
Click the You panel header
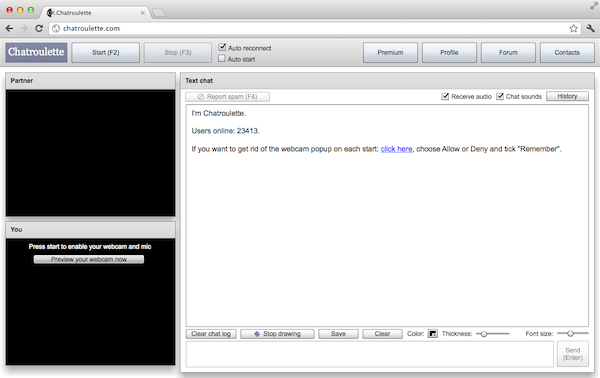(x=90, y=230)
